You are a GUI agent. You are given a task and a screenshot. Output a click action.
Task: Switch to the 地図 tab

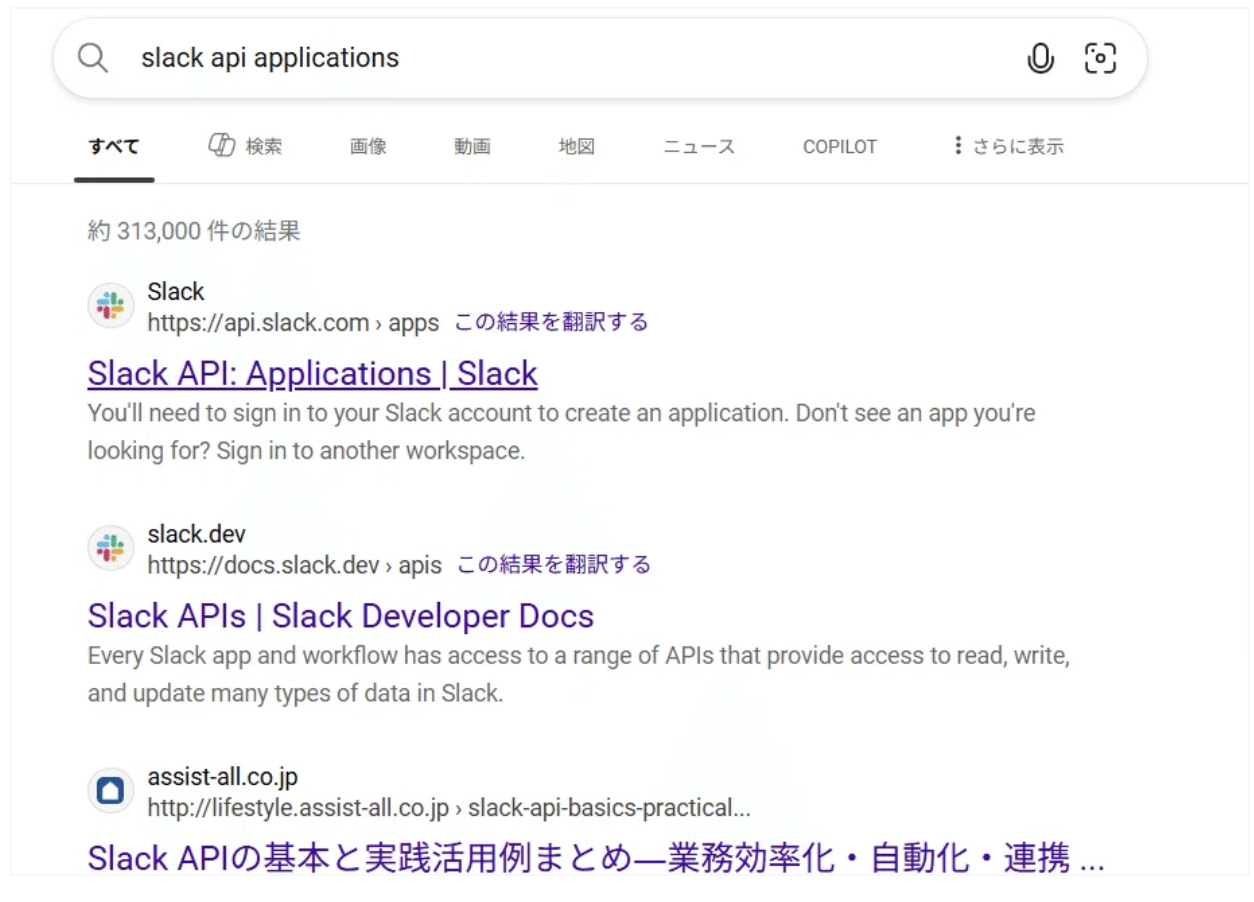tap(577, 147)
